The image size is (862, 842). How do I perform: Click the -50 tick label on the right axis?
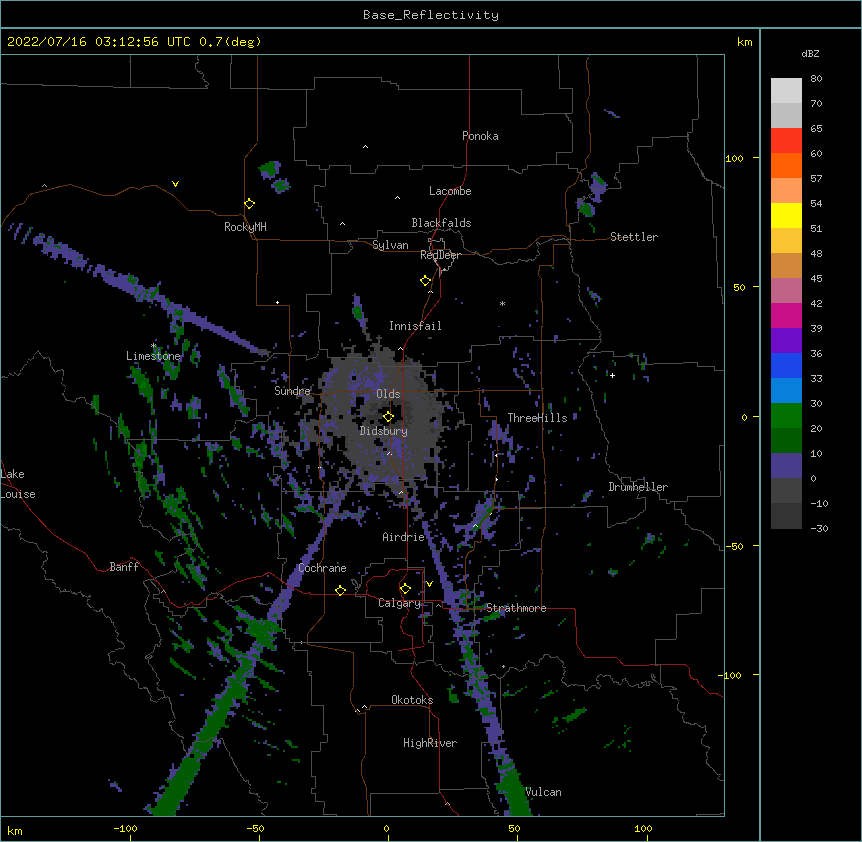click(734, 546)
